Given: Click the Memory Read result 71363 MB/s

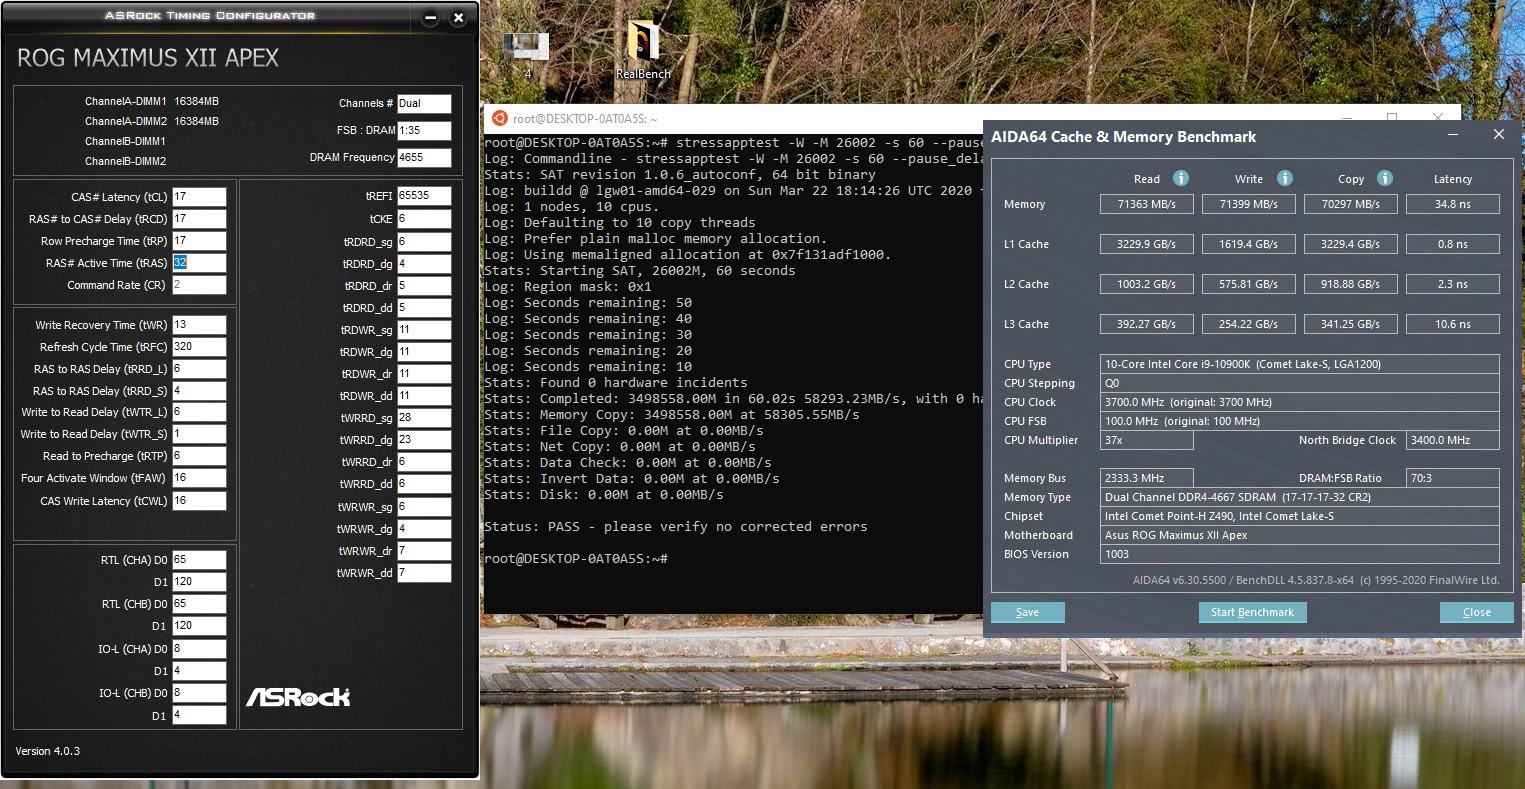Looking at the screenshot, I should (x=1147, y=204).
